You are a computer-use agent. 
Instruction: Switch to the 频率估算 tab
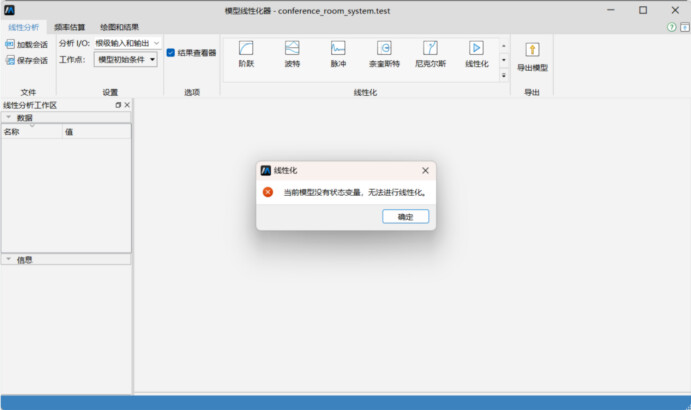pos(69,27)
